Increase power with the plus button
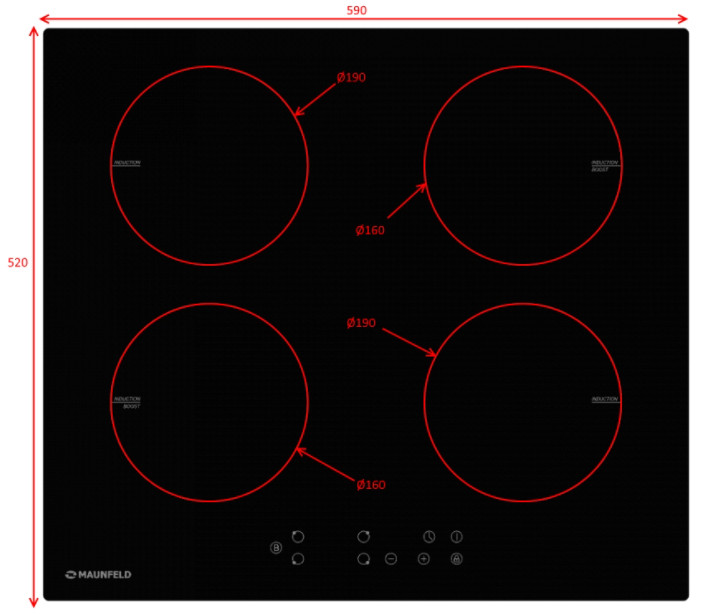701x614 pixels. [x=423, y=559]
